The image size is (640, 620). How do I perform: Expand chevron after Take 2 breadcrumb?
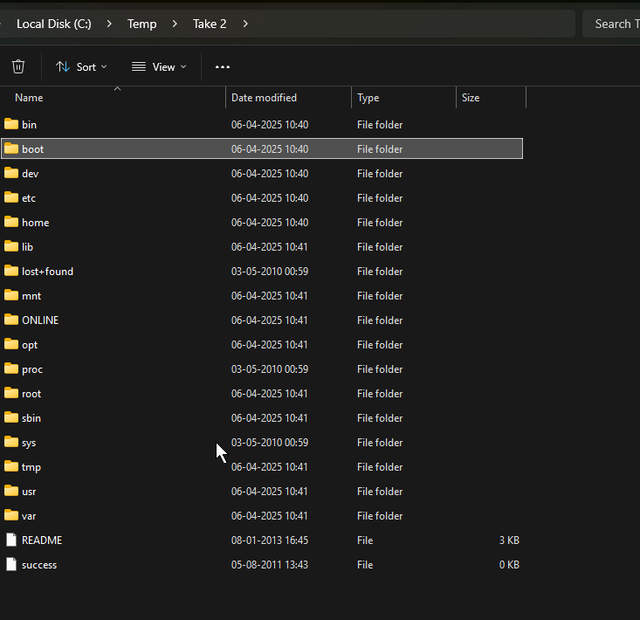click(x=245, y=24)
